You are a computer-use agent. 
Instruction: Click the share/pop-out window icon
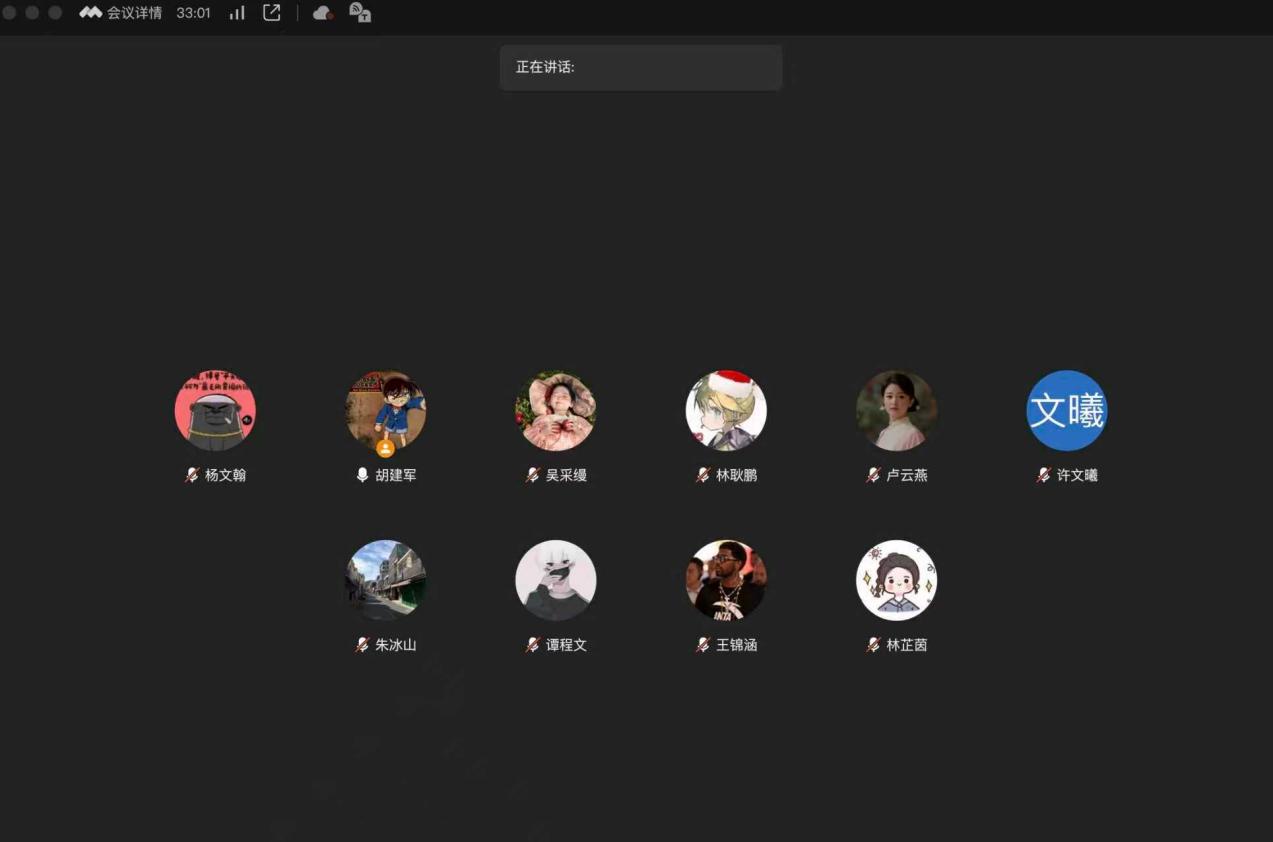(271, 13)
